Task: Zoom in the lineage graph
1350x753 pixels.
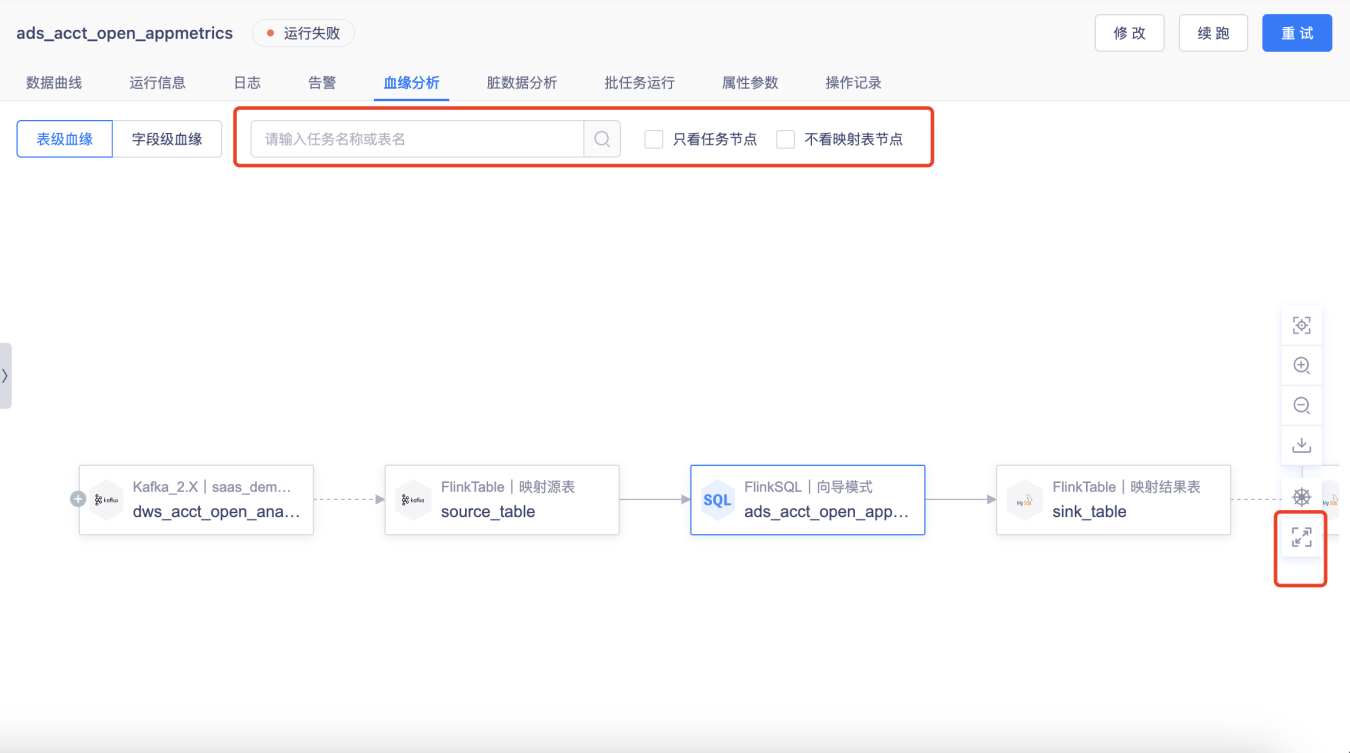Action: pyautogui.click(x=1301, y=366)
